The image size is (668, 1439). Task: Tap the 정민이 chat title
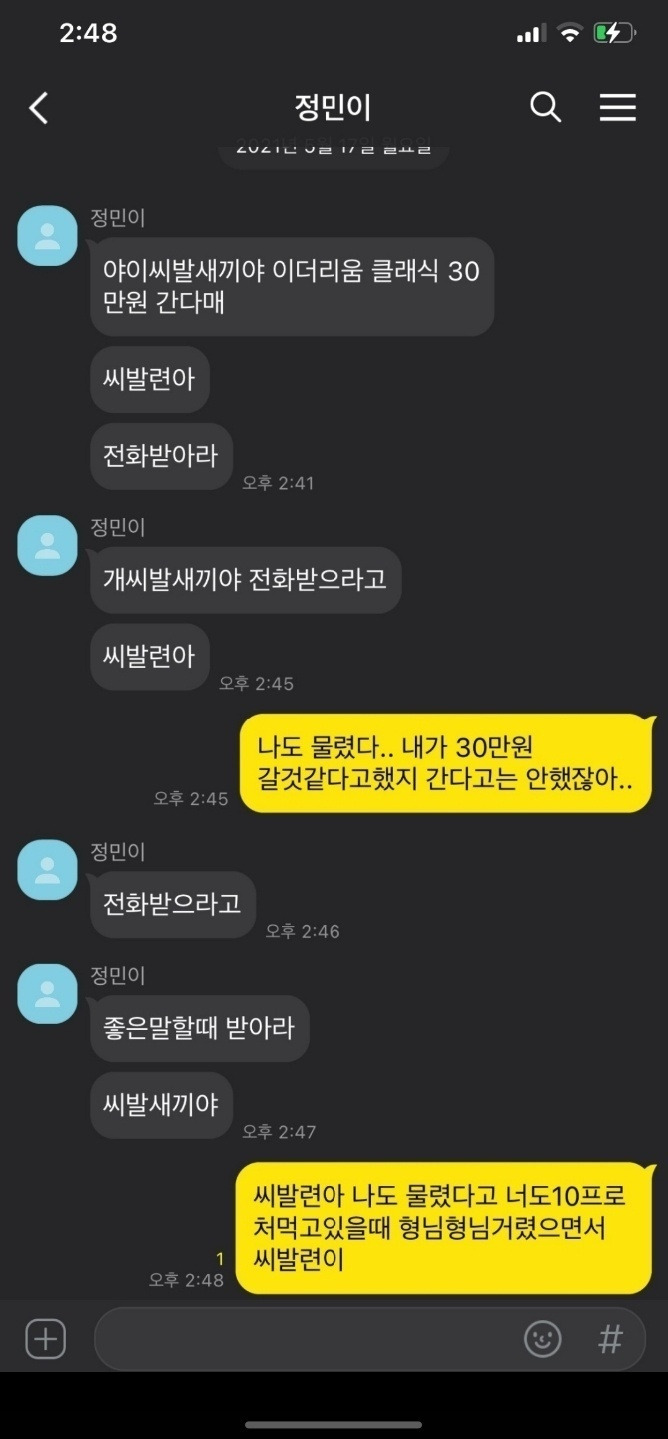click(333, 107)
